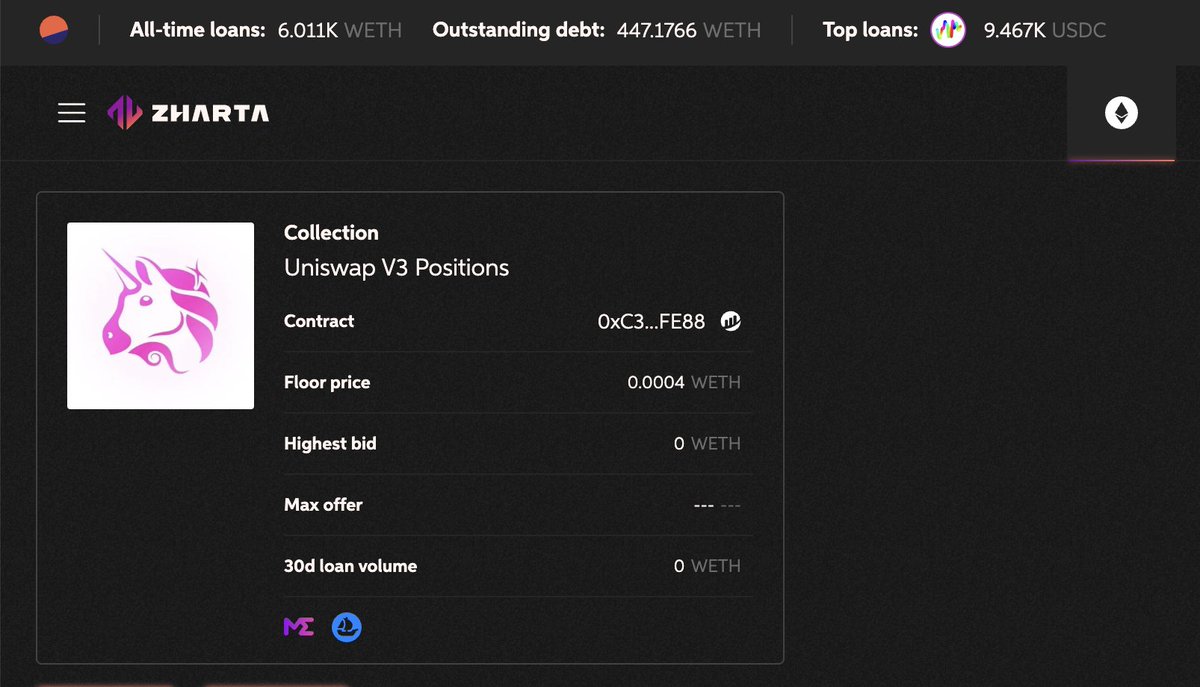
Task: Open the Ethereum network selector
Action: pos(1121,113)
